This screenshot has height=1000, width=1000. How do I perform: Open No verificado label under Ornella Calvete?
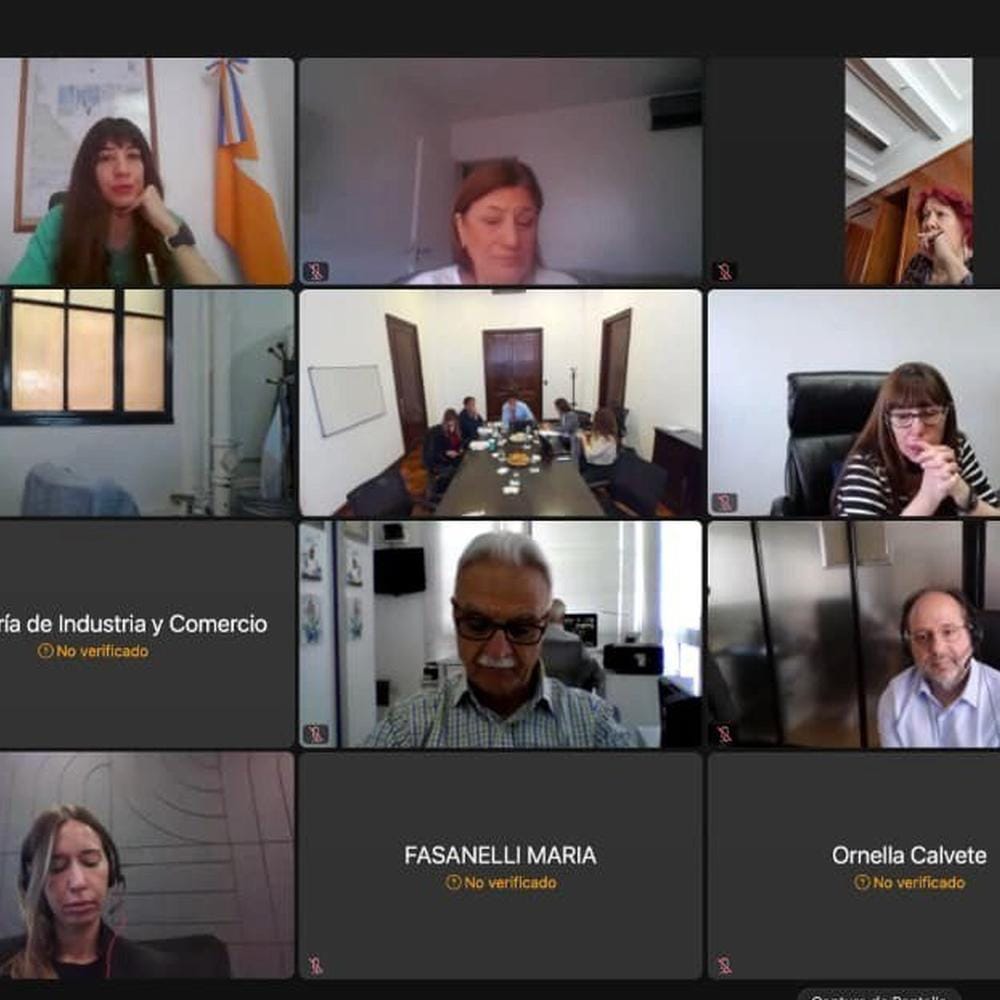pos(919,883)
